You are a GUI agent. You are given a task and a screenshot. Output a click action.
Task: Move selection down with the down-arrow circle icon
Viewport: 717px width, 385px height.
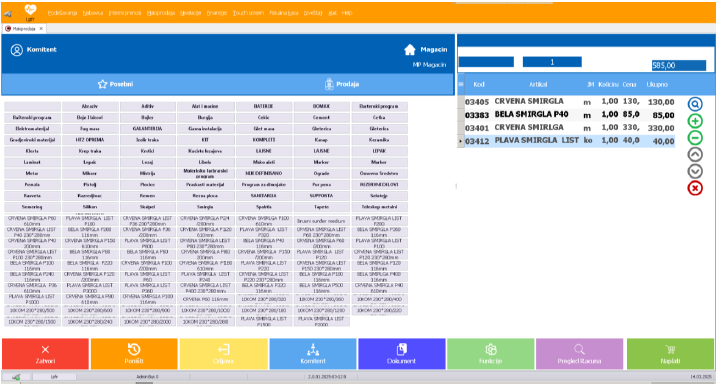click(x=695, y=171)
